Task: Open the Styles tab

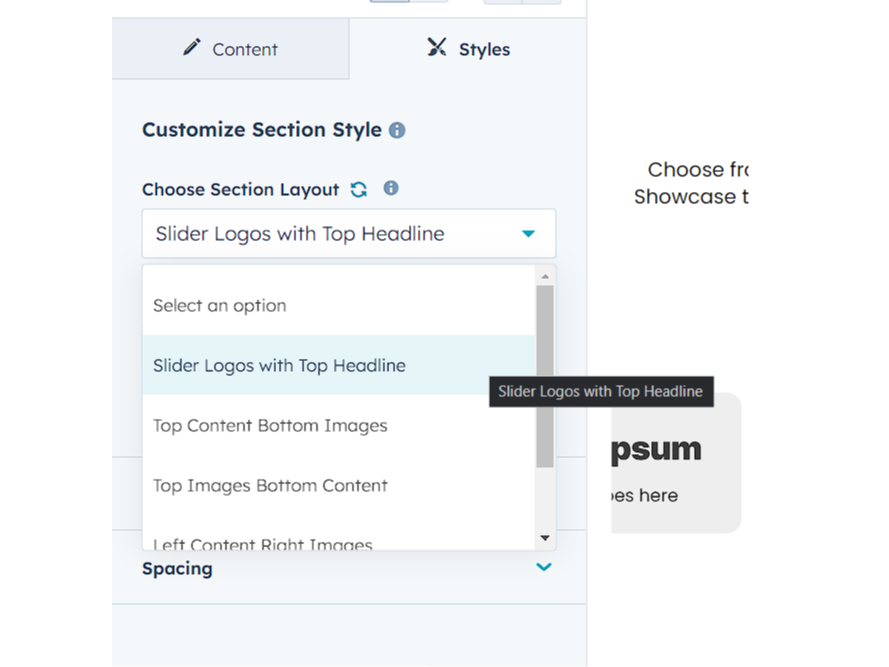Action: coord(468,49)
